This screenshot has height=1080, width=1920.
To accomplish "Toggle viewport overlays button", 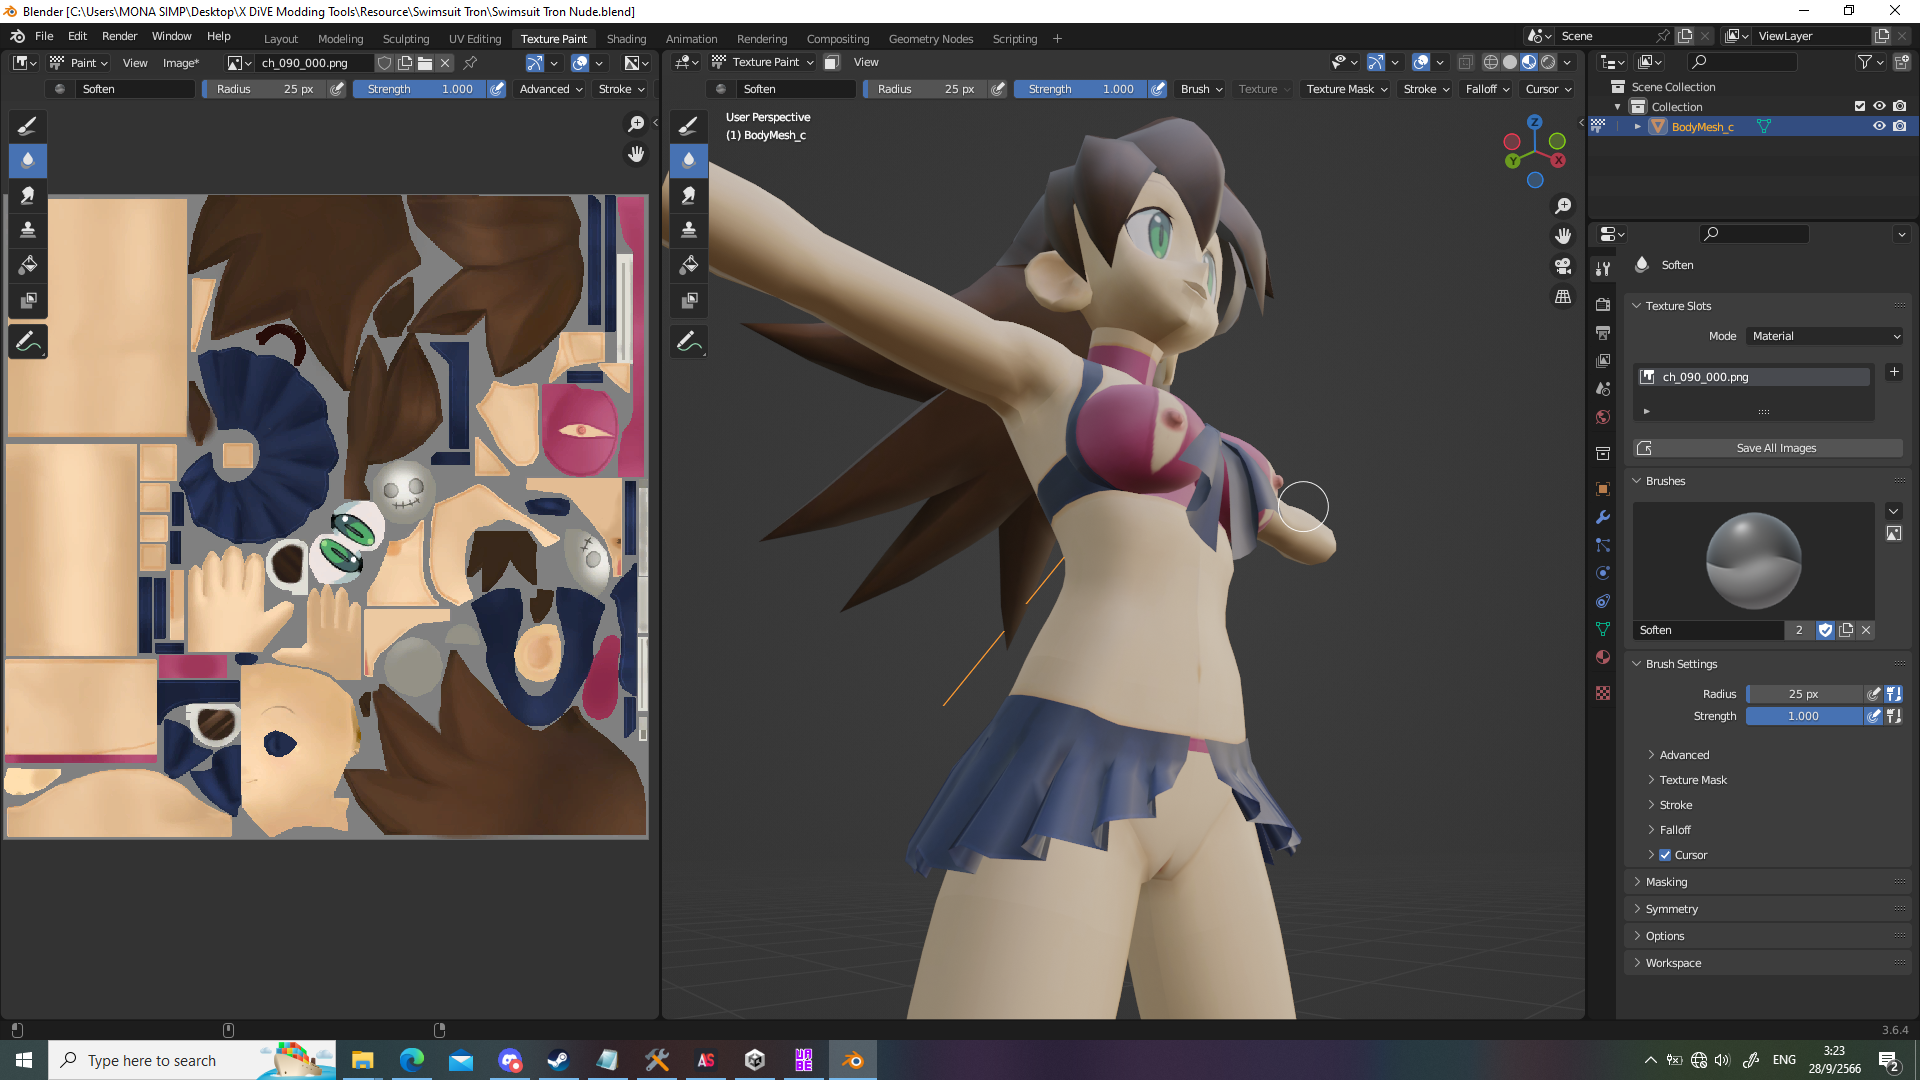I will [x=1421, y=62].
